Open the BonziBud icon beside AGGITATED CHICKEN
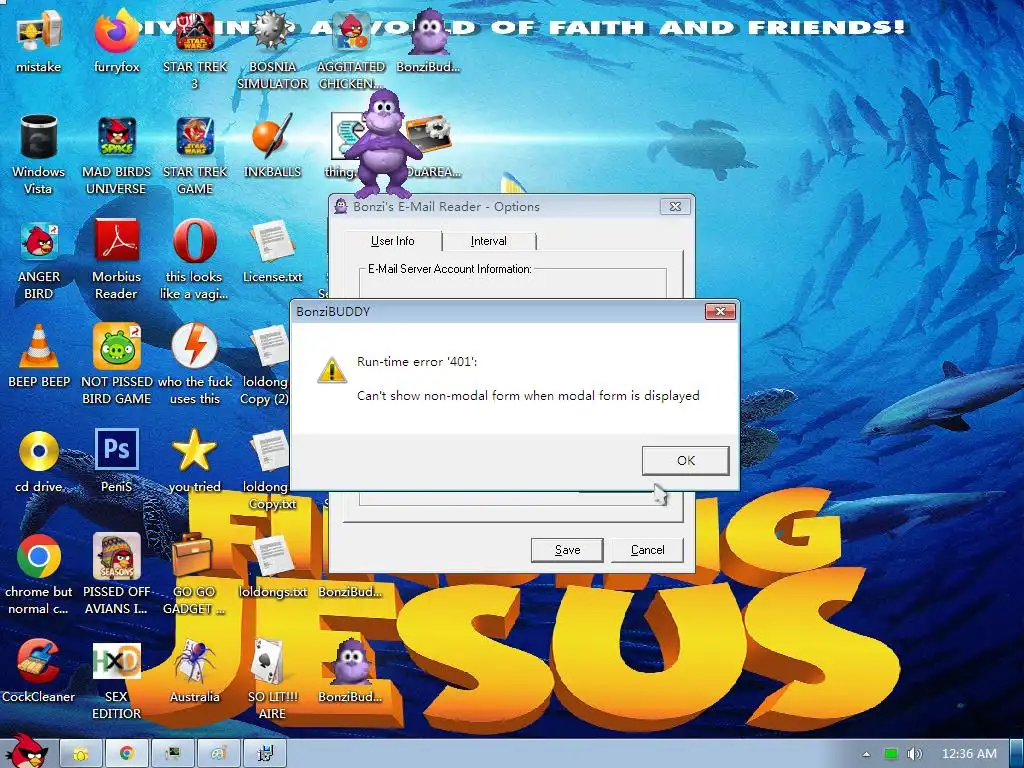The width and height of the screenshot is (1024, 768). (x=428, y=42)
